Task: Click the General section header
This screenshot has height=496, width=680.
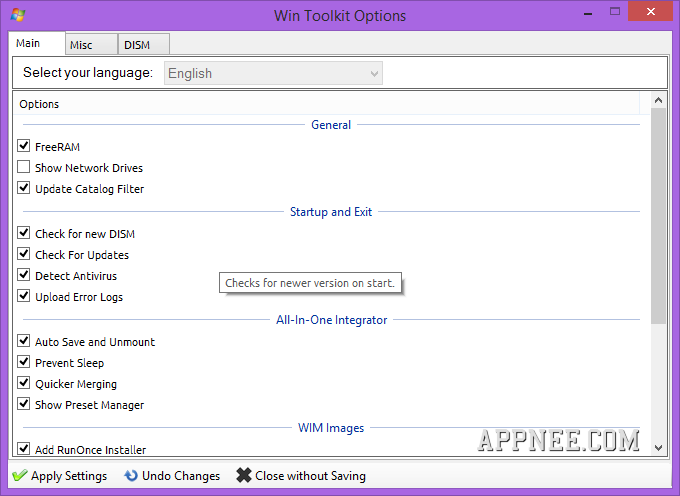Action: (x=331, y=125)
